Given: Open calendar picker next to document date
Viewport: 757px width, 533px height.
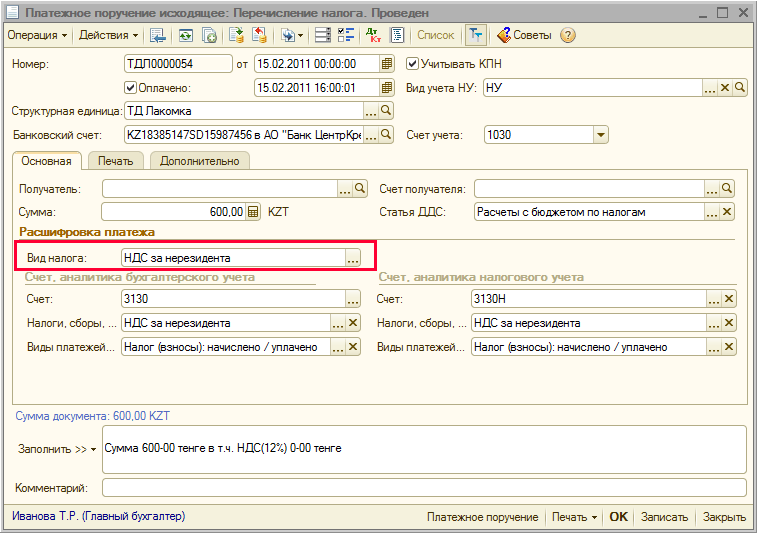Looking at the screenshot, I should pos(387,64).
